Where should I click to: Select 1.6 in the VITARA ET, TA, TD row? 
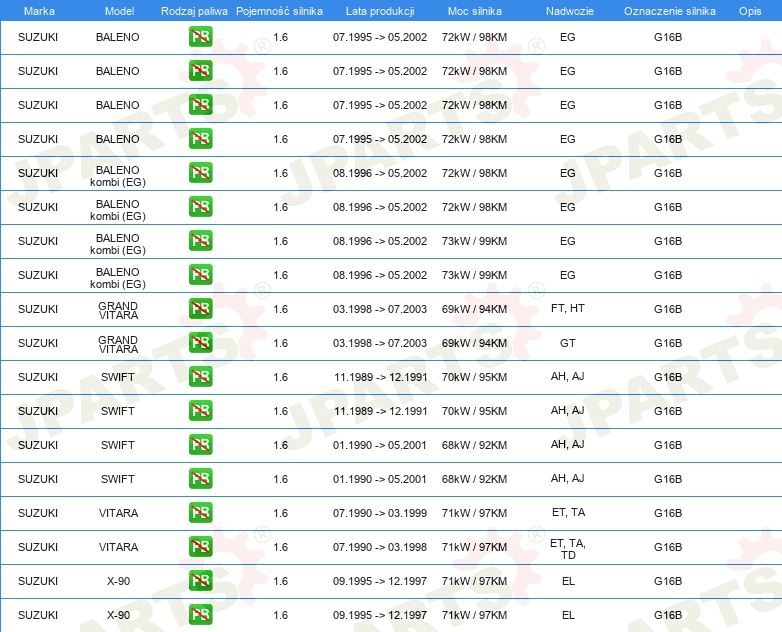click(280, 547)
